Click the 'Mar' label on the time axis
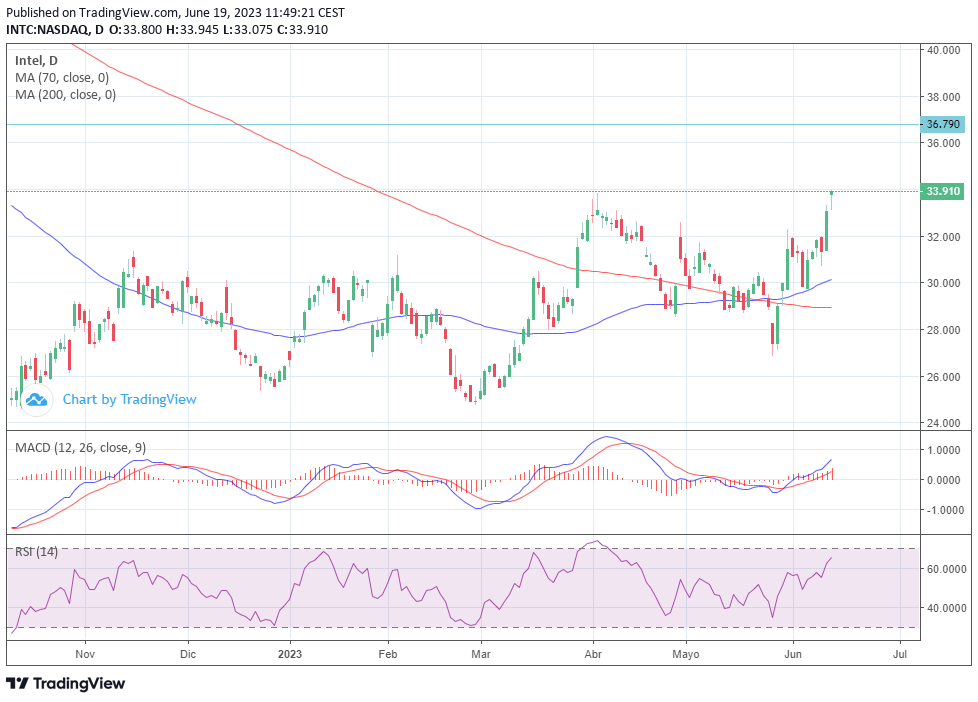This screenshot has width=978, height=702. click(481, 654)
